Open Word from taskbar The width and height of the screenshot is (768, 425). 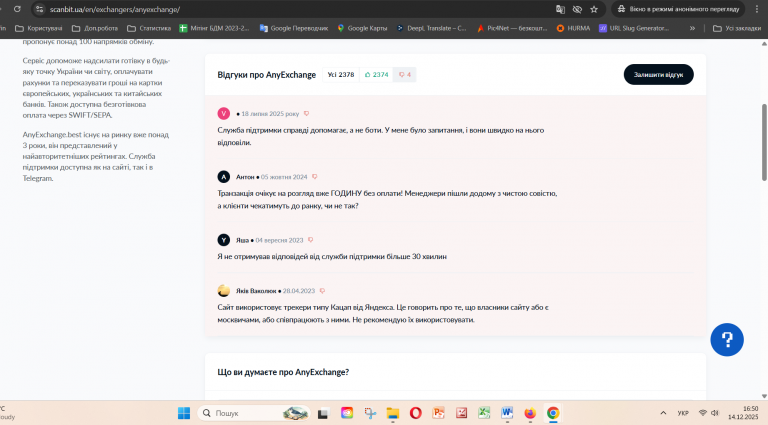click(x=507, y=413)
